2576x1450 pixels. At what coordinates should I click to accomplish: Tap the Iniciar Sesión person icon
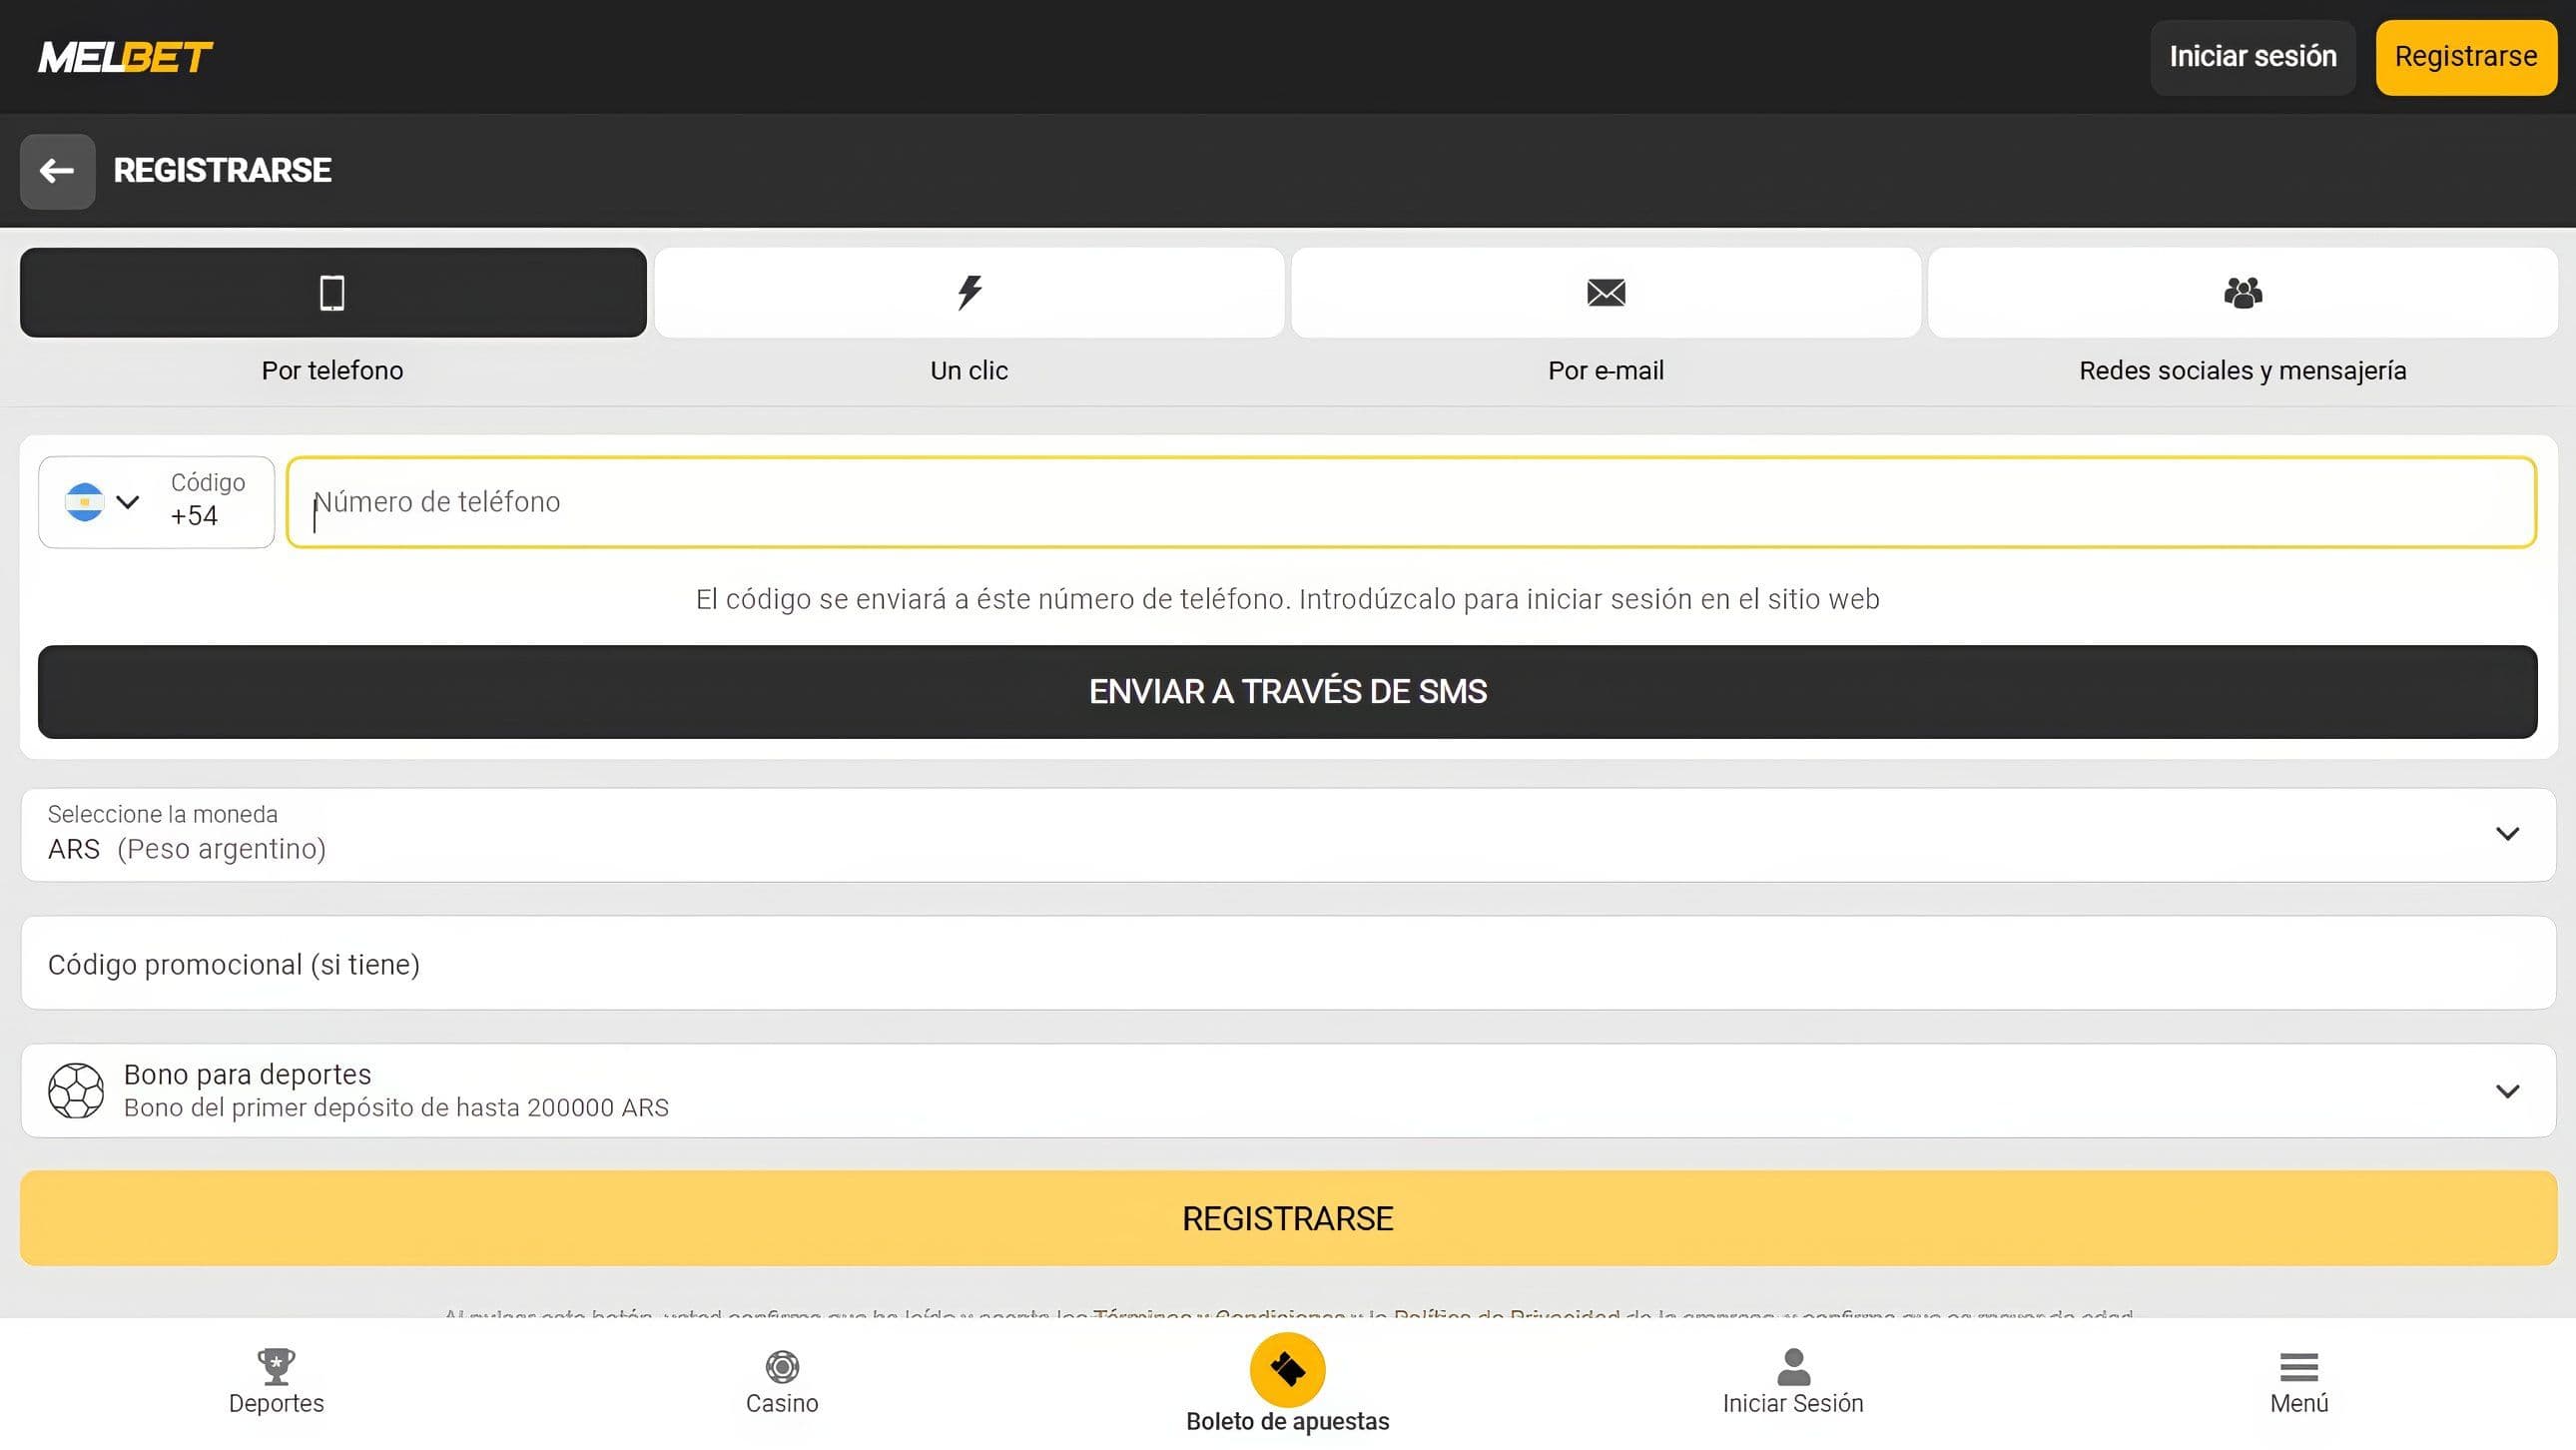(x=1792, y=1366)
